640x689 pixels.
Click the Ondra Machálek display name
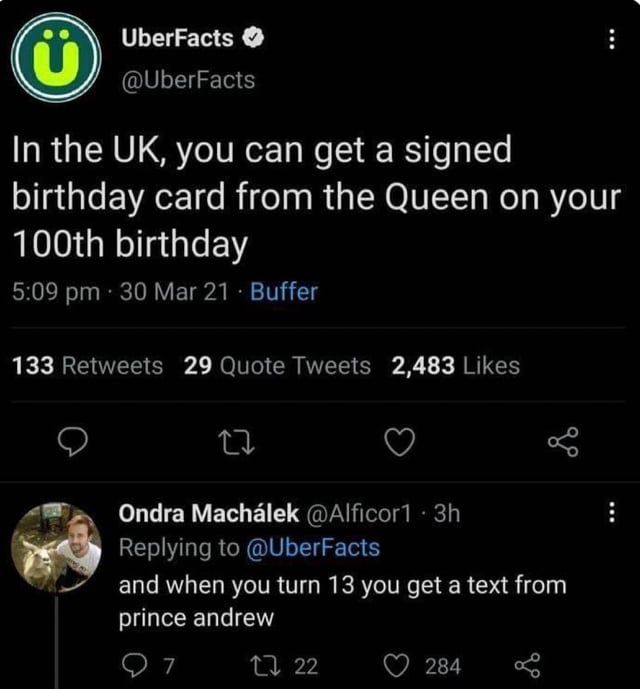(x=208, y=514)
